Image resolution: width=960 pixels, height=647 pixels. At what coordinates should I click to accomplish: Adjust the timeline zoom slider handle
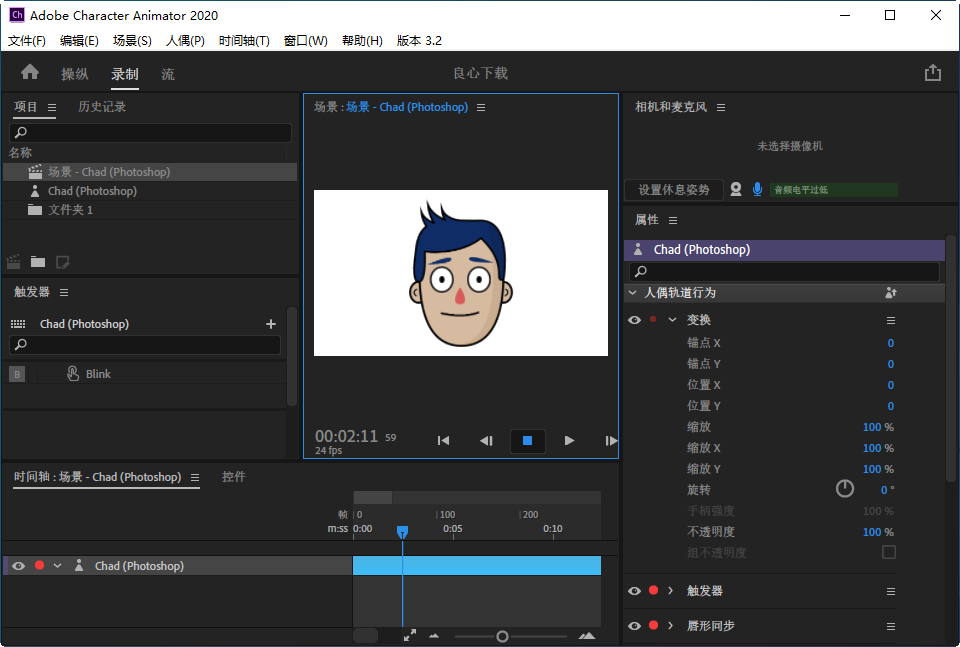pyautogui.click(x=502, y=635)
